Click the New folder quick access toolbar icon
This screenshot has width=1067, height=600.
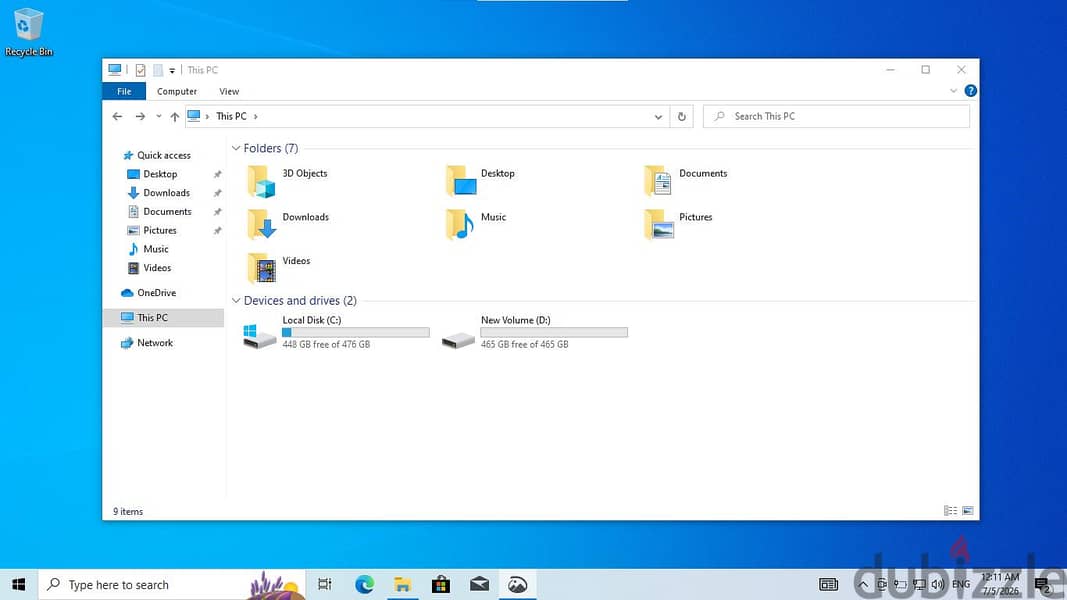158,70
